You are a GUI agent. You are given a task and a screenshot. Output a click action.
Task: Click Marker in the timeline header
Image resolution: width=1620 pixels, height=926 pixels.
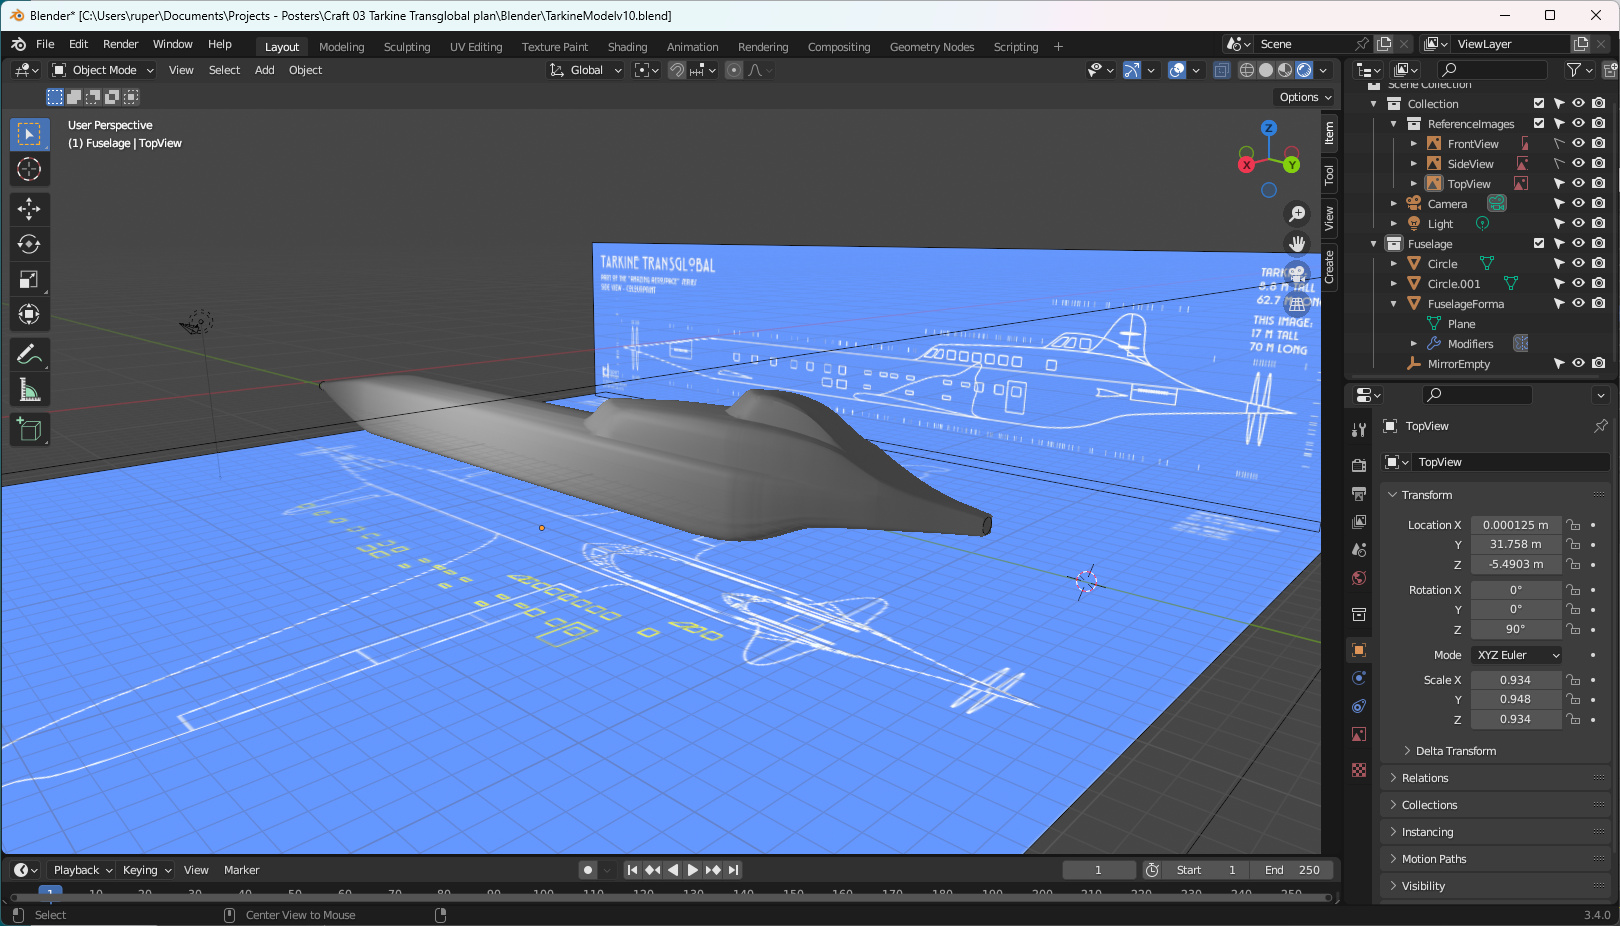coord(241,870)
